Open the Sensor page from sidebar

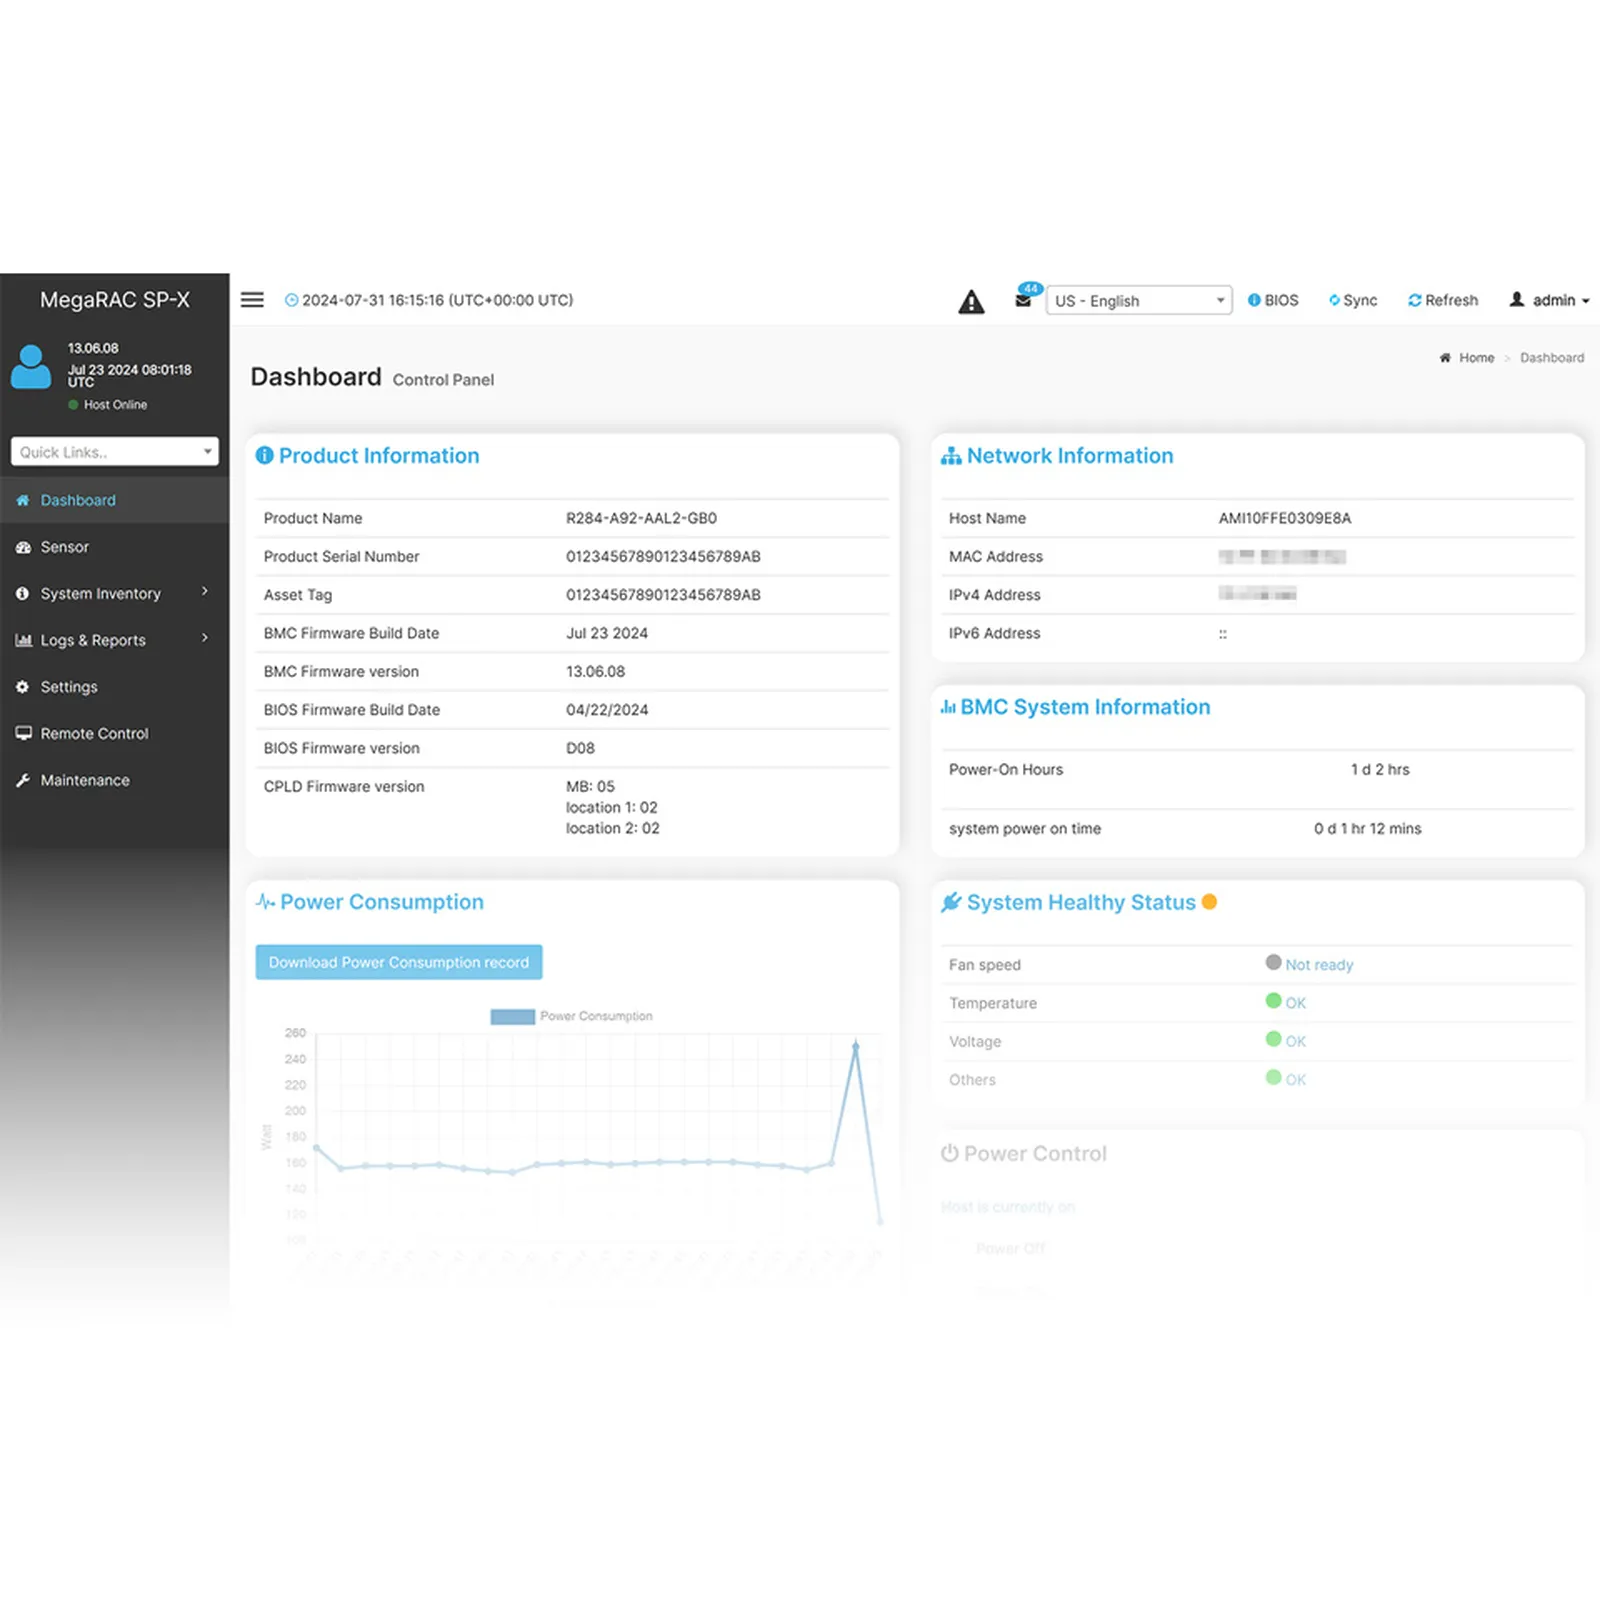pyautogui.click(x=65, y=547)
